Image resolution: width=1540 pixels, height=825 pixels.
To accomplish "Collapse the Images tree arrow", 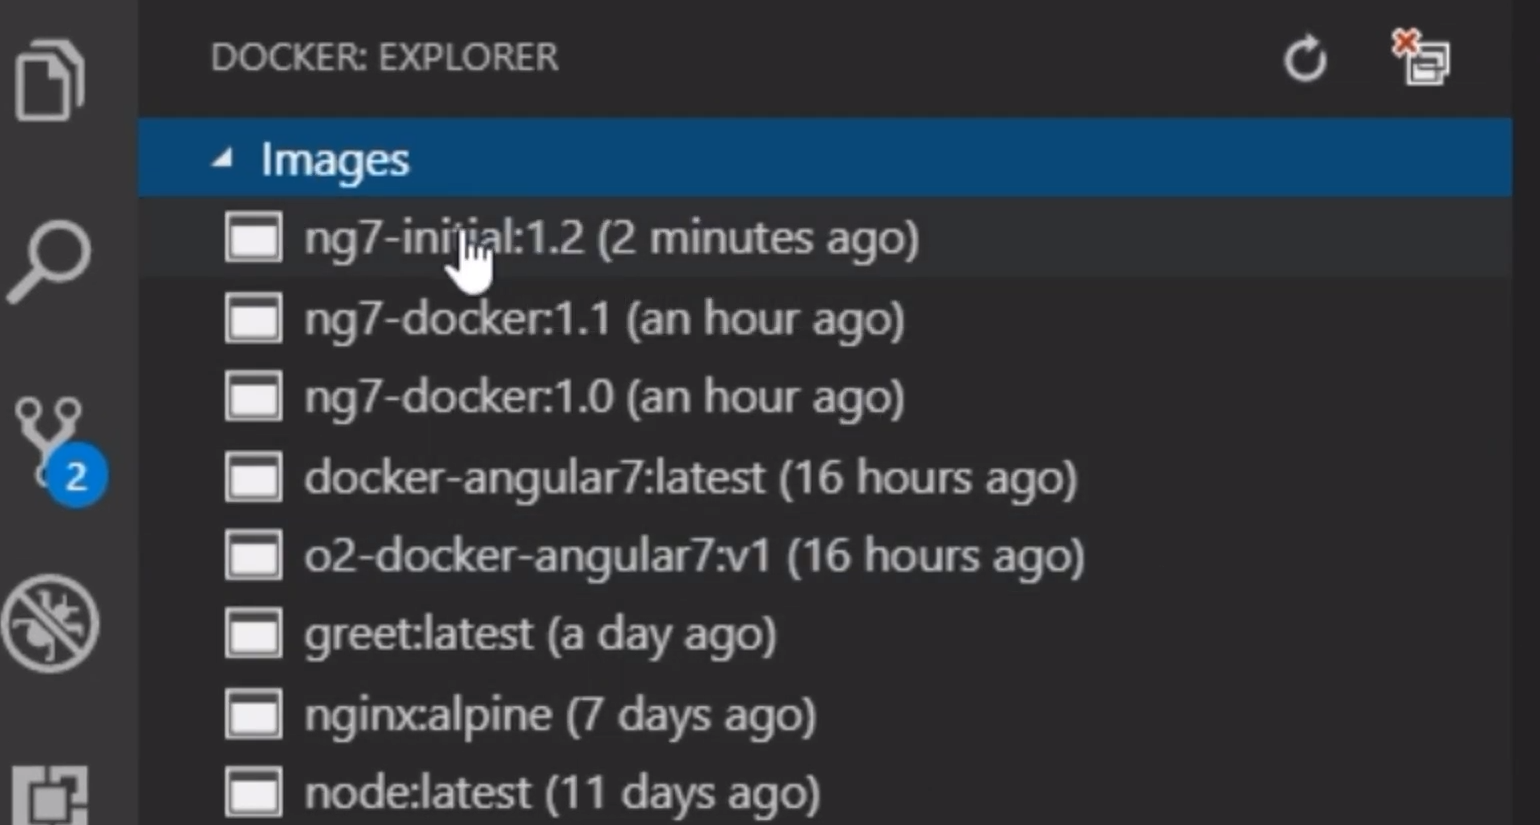I will tap(222, 158).
